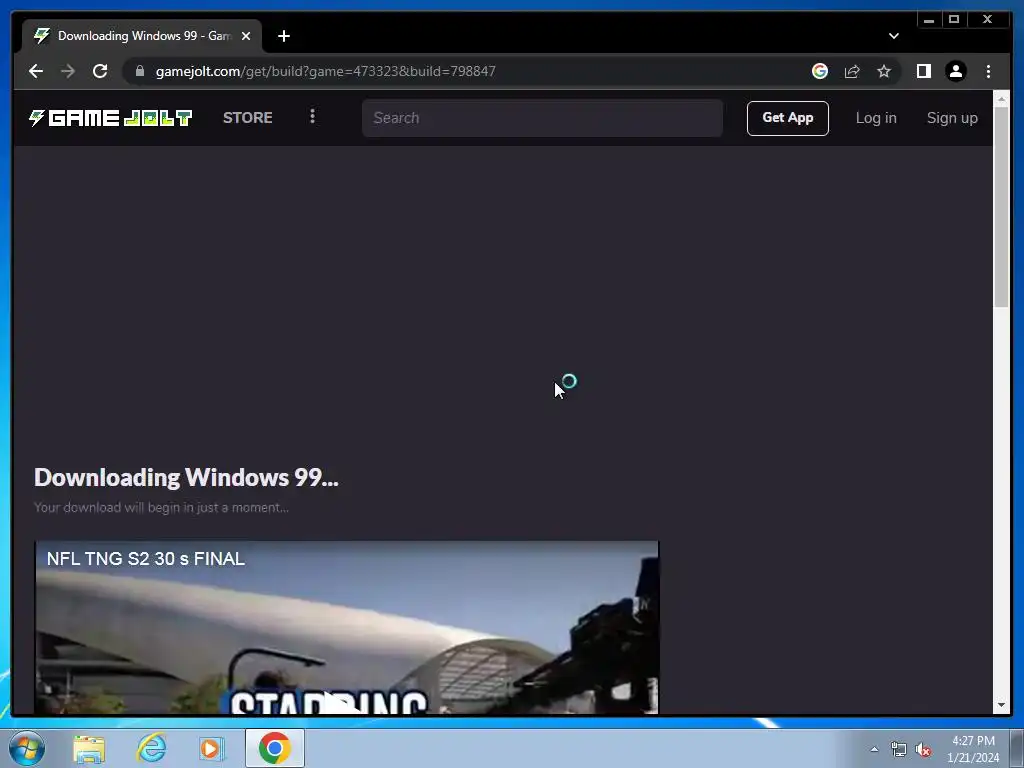Click the forward navigation arrow
Image resolution: width=1024 pixels, height=768 pixels.
coord(68,71)
